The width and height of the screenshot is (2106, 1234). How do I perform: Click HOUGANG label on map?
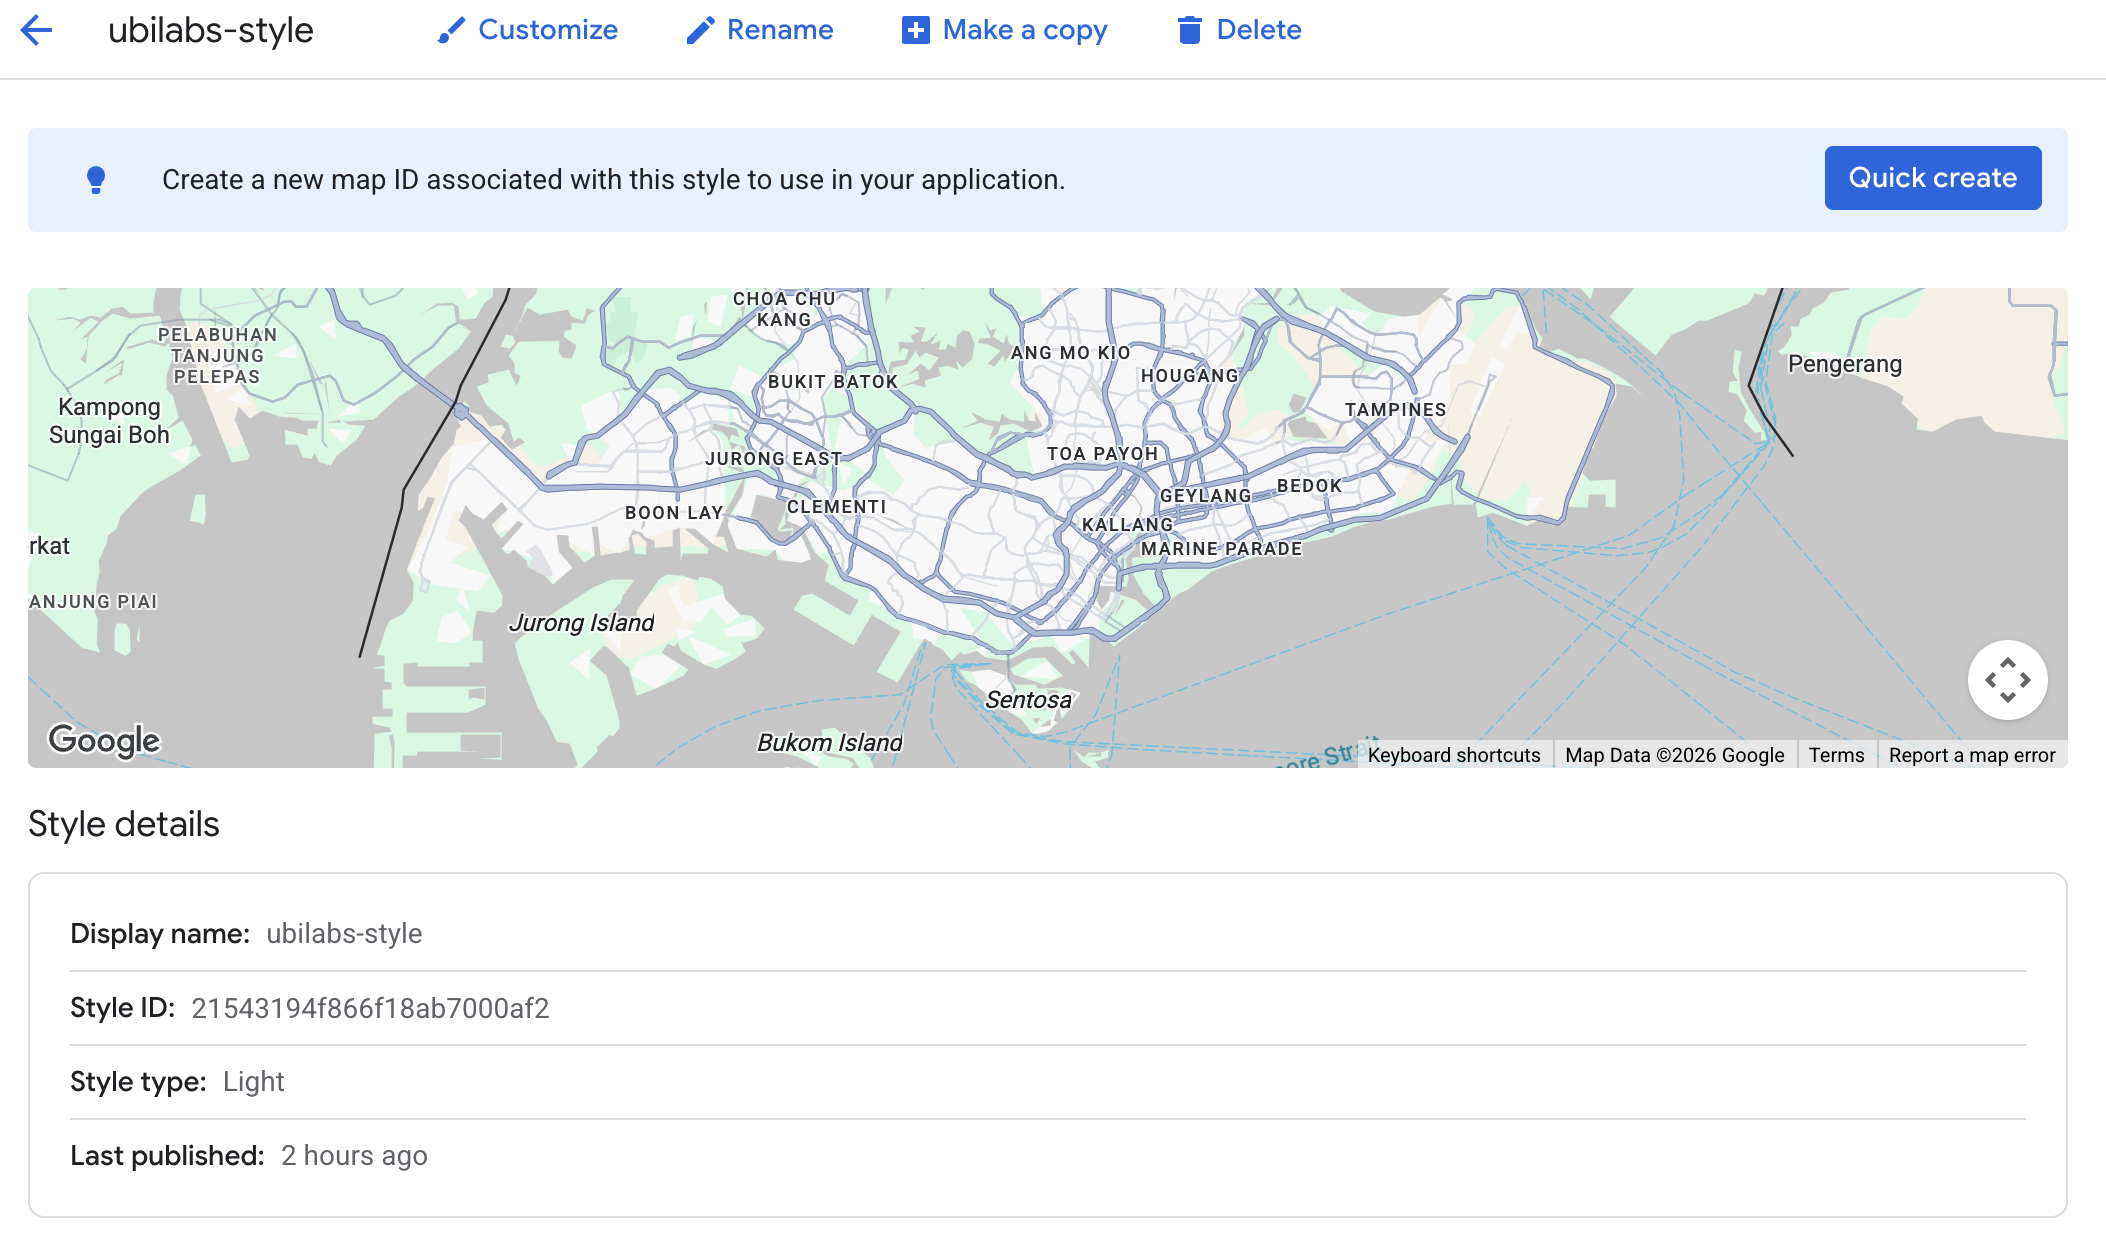[x=1190, y=376]
